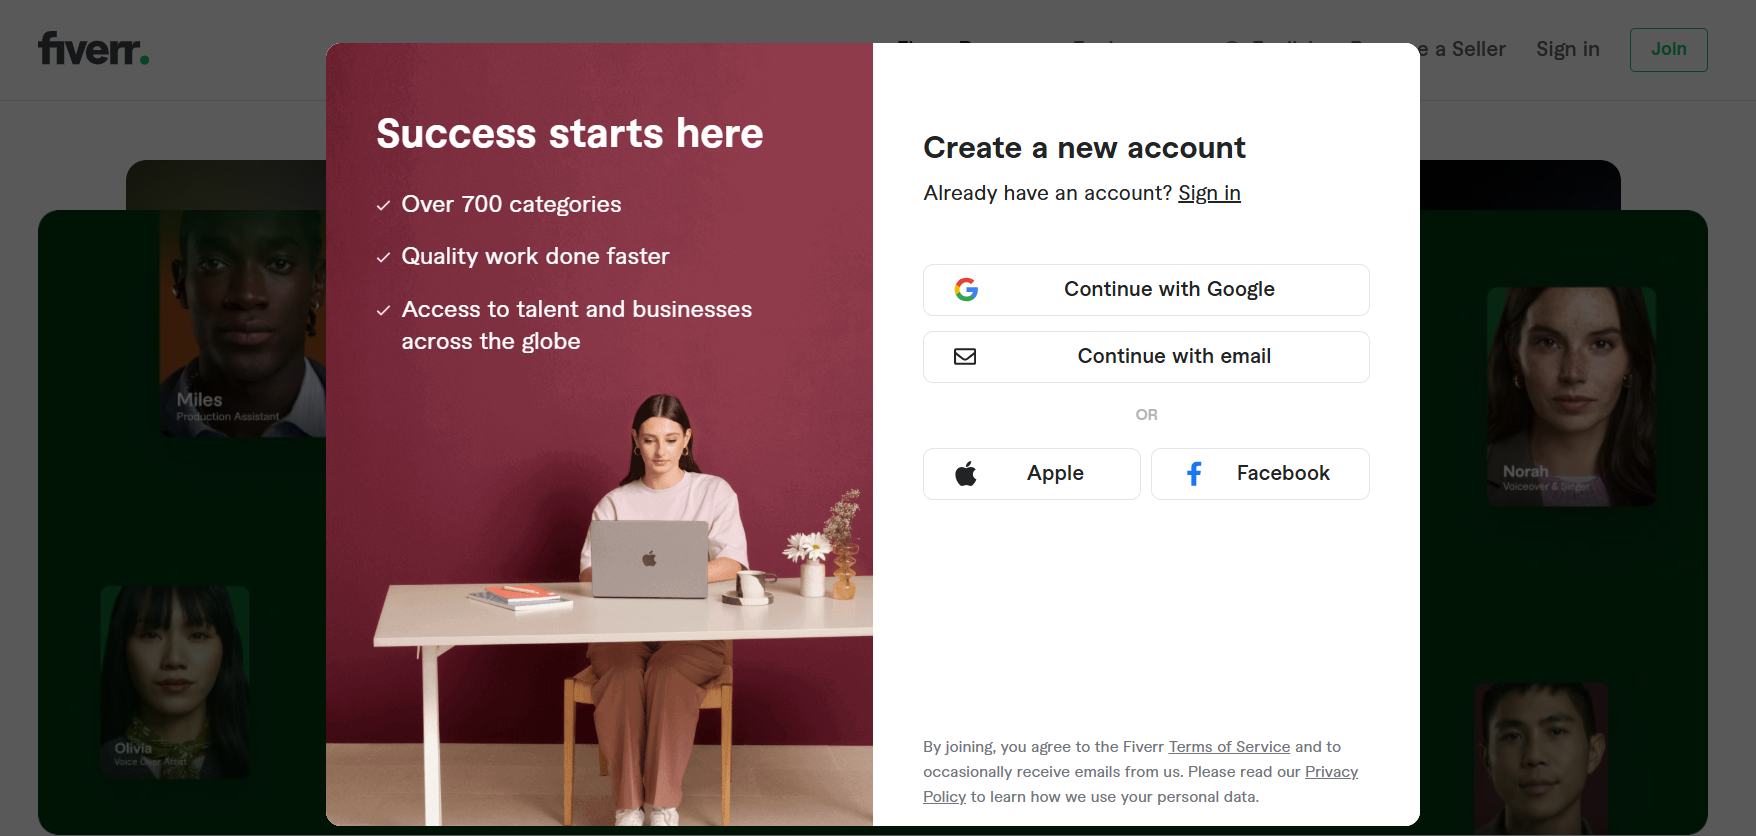This screenshot has width=1756, height=836.
Task: Click the Google logo icon
Action: pyautogui.click(x=966, y=290)
